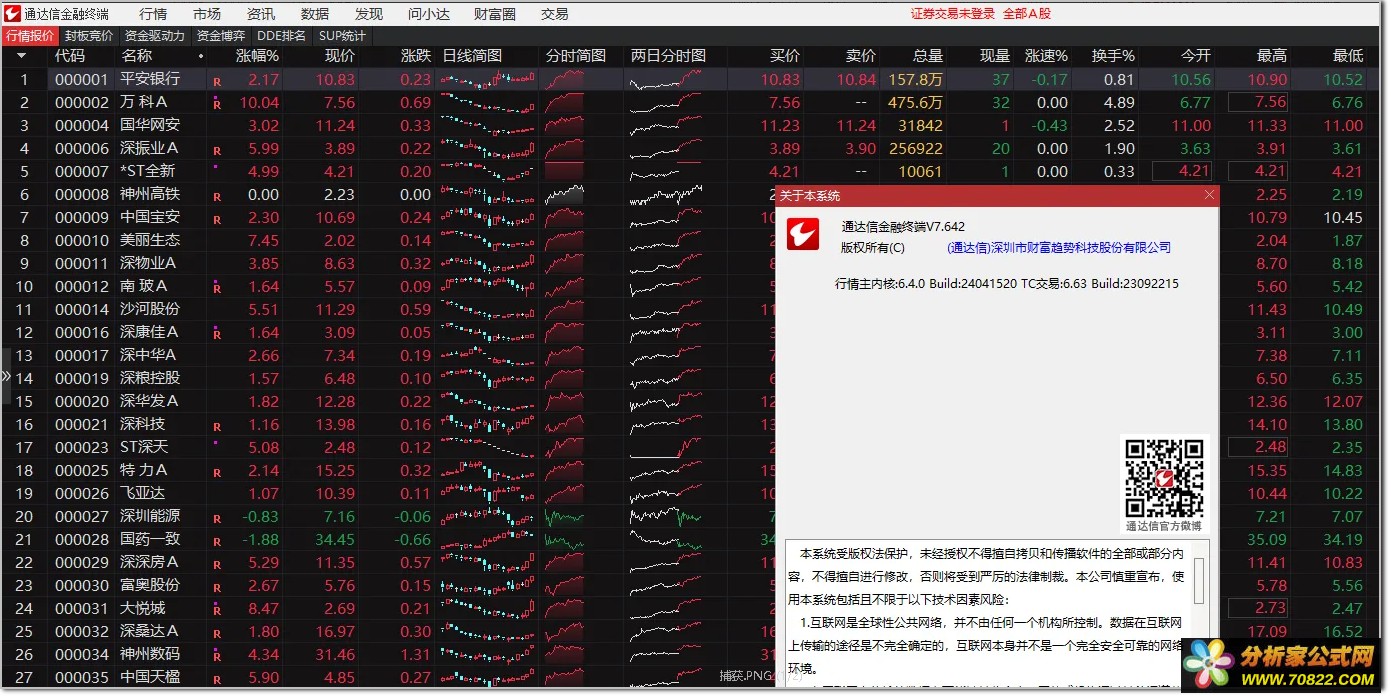Screen dimensions: 1391x696
Task: Select stock code 000001
Action: point(81,80)
